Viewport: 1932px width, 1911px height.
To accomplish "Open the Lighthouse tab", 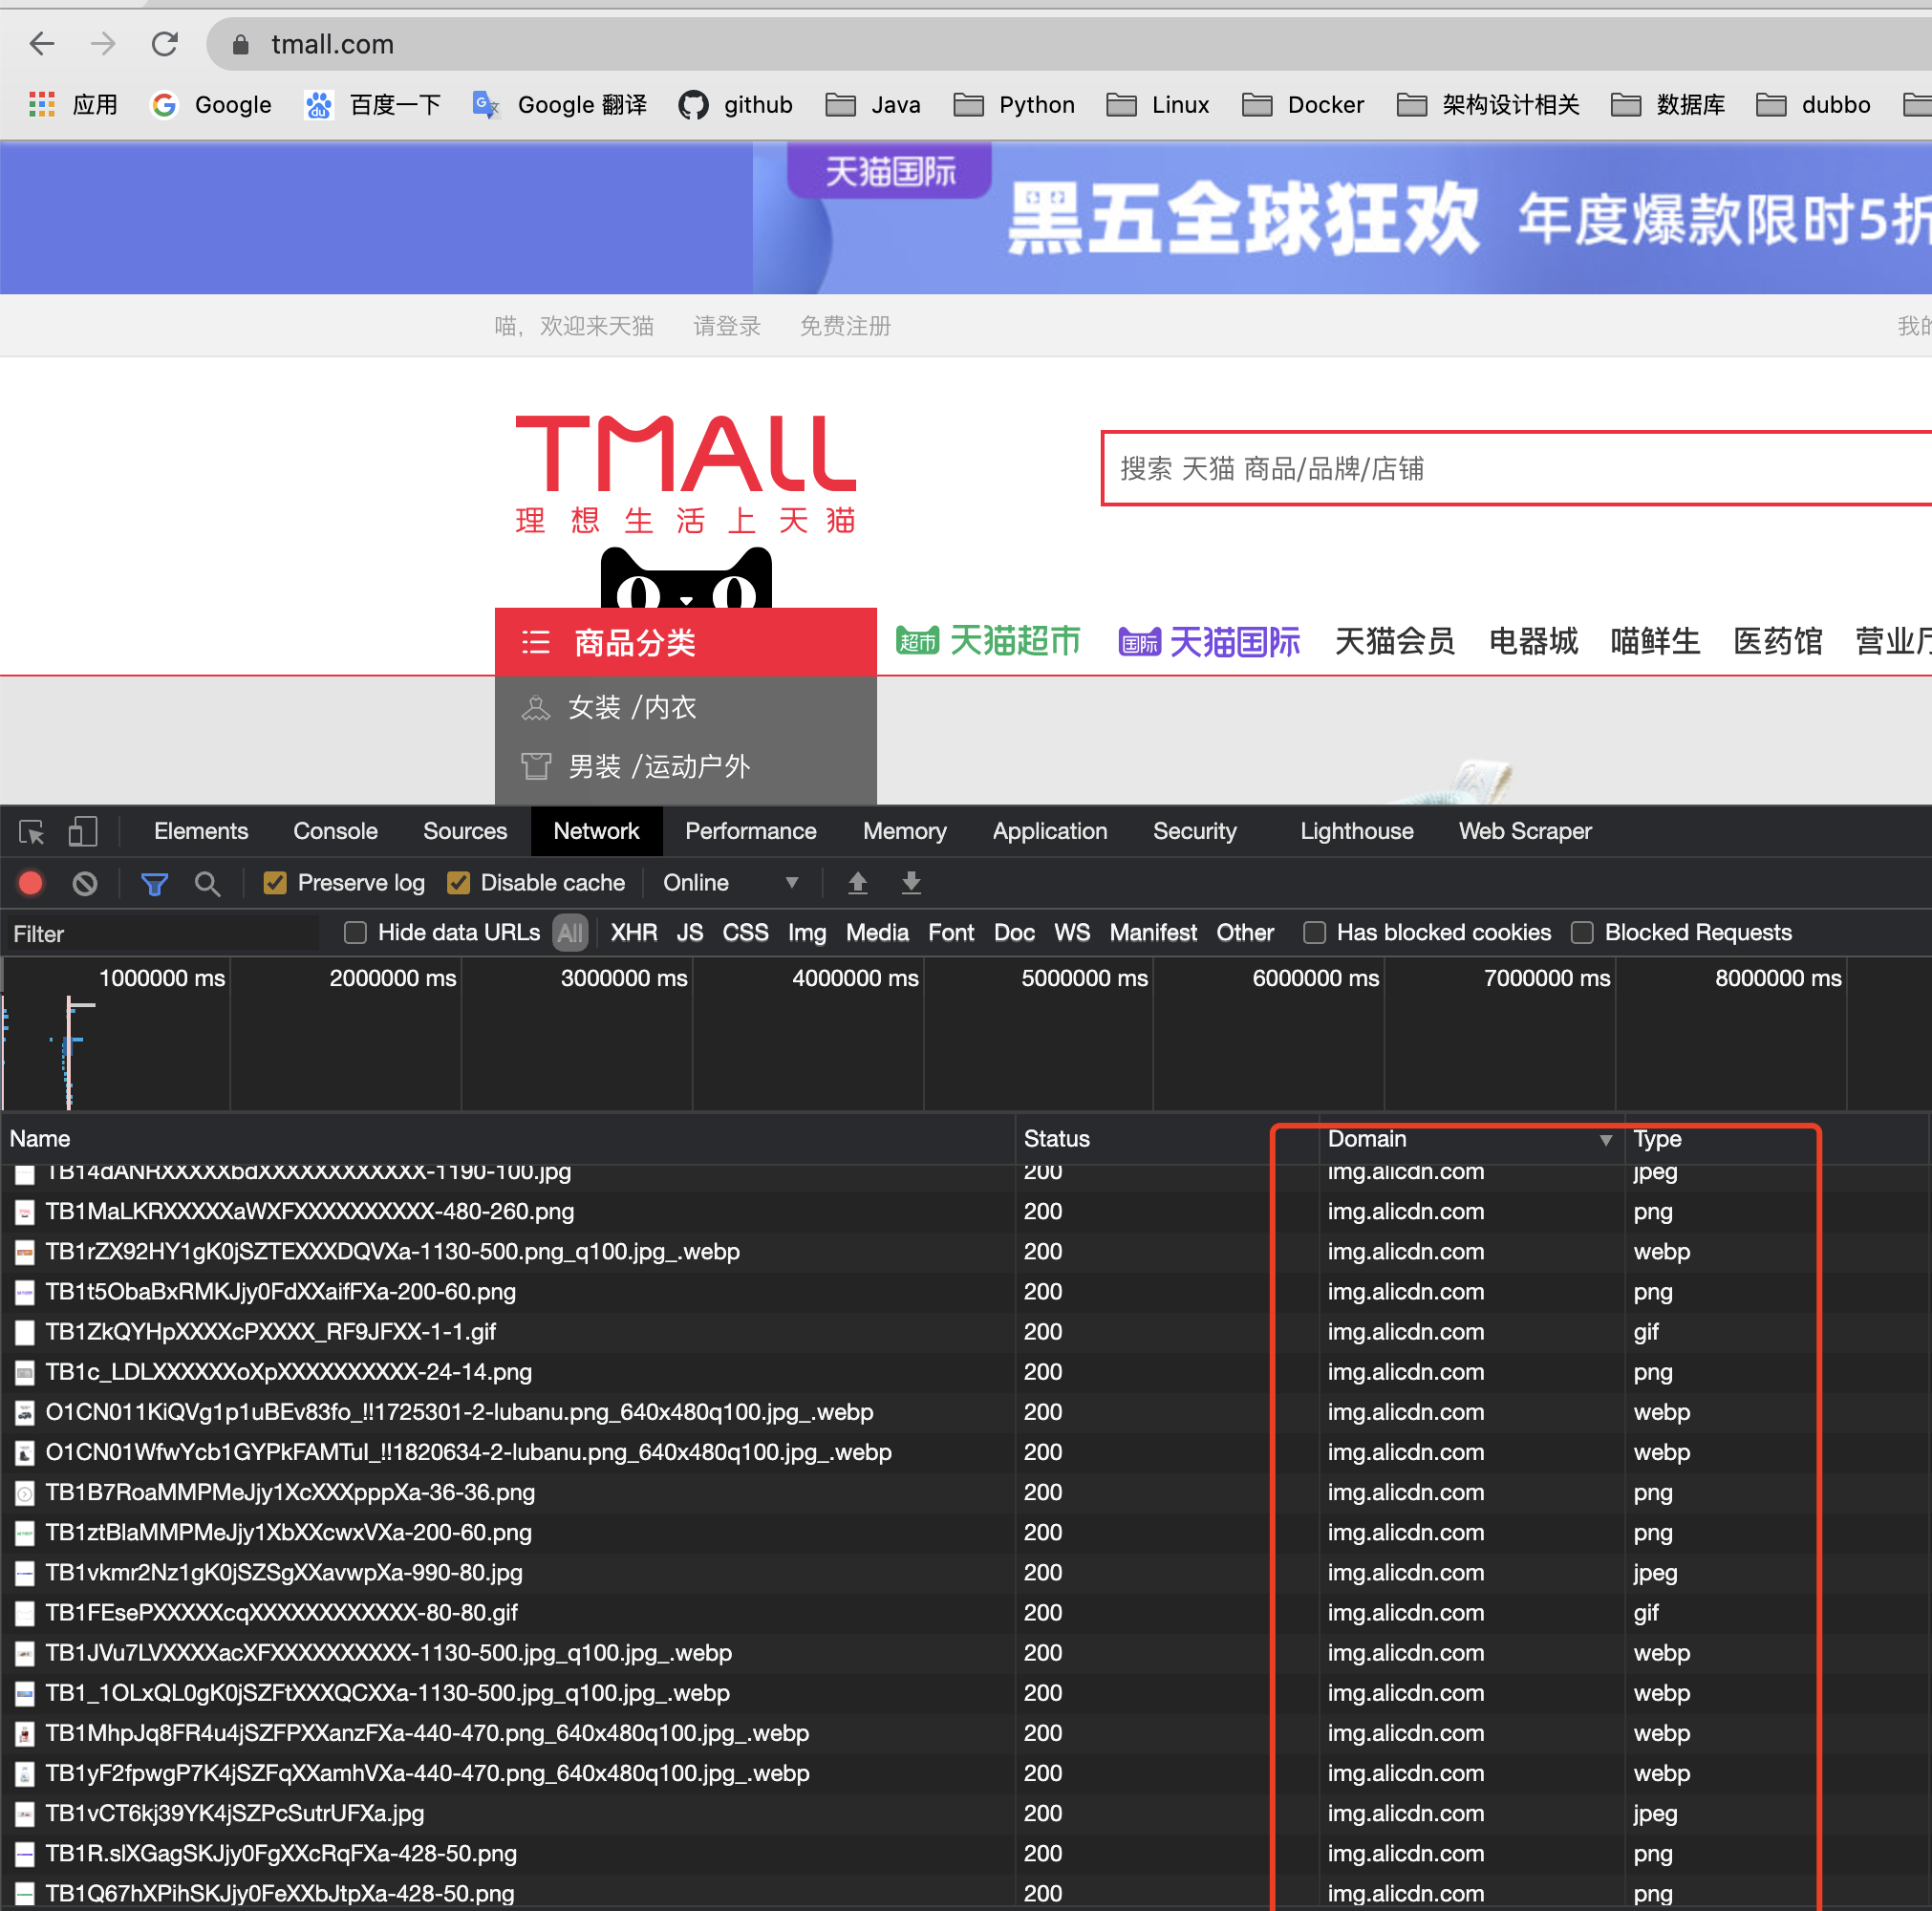I will 1356,832.
